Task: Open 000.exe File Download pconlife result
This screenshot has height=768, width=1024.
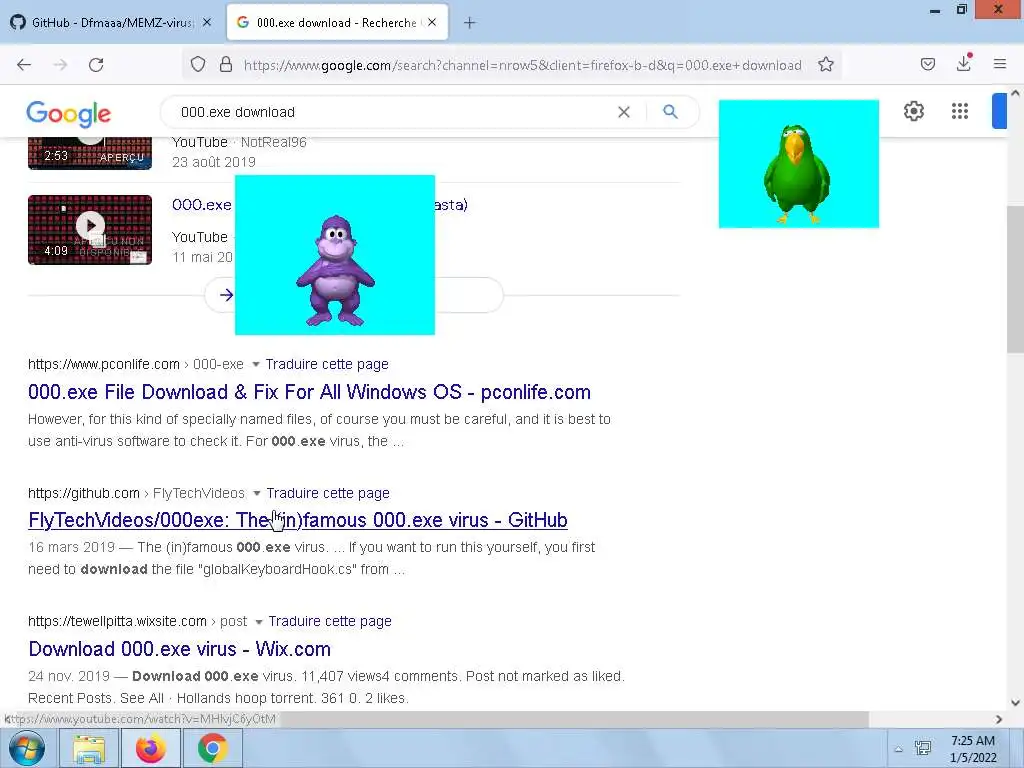Action: point(309,392)
